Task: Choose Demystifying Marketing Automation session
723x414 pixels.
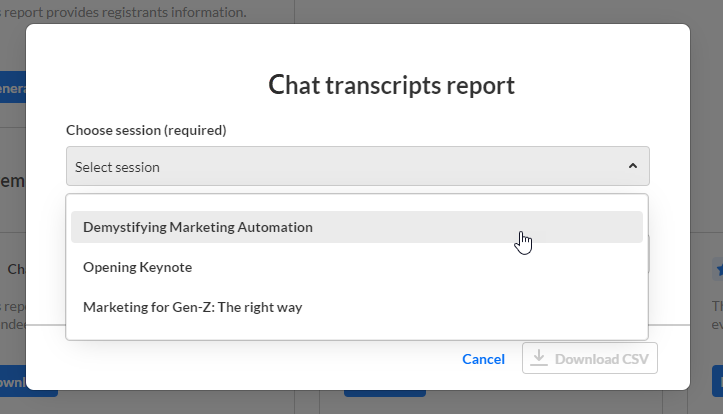Action: [x=198, y=227]
